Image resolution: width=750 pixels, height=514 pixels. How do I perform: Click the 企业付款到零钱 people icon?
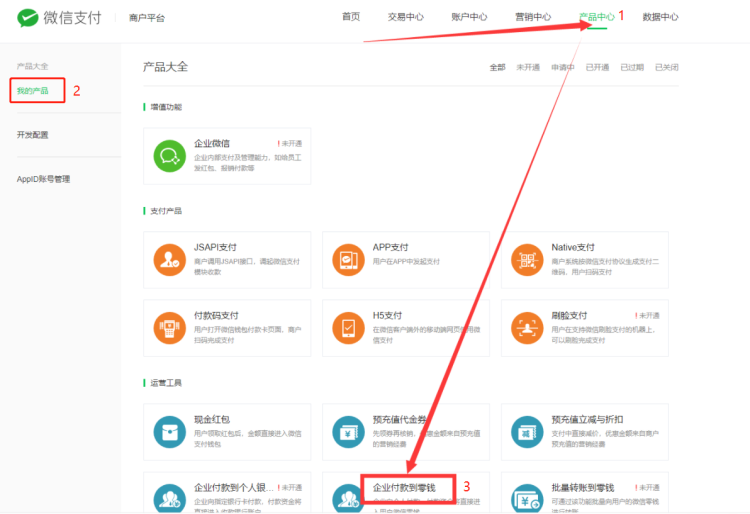(x=347, y=499)
